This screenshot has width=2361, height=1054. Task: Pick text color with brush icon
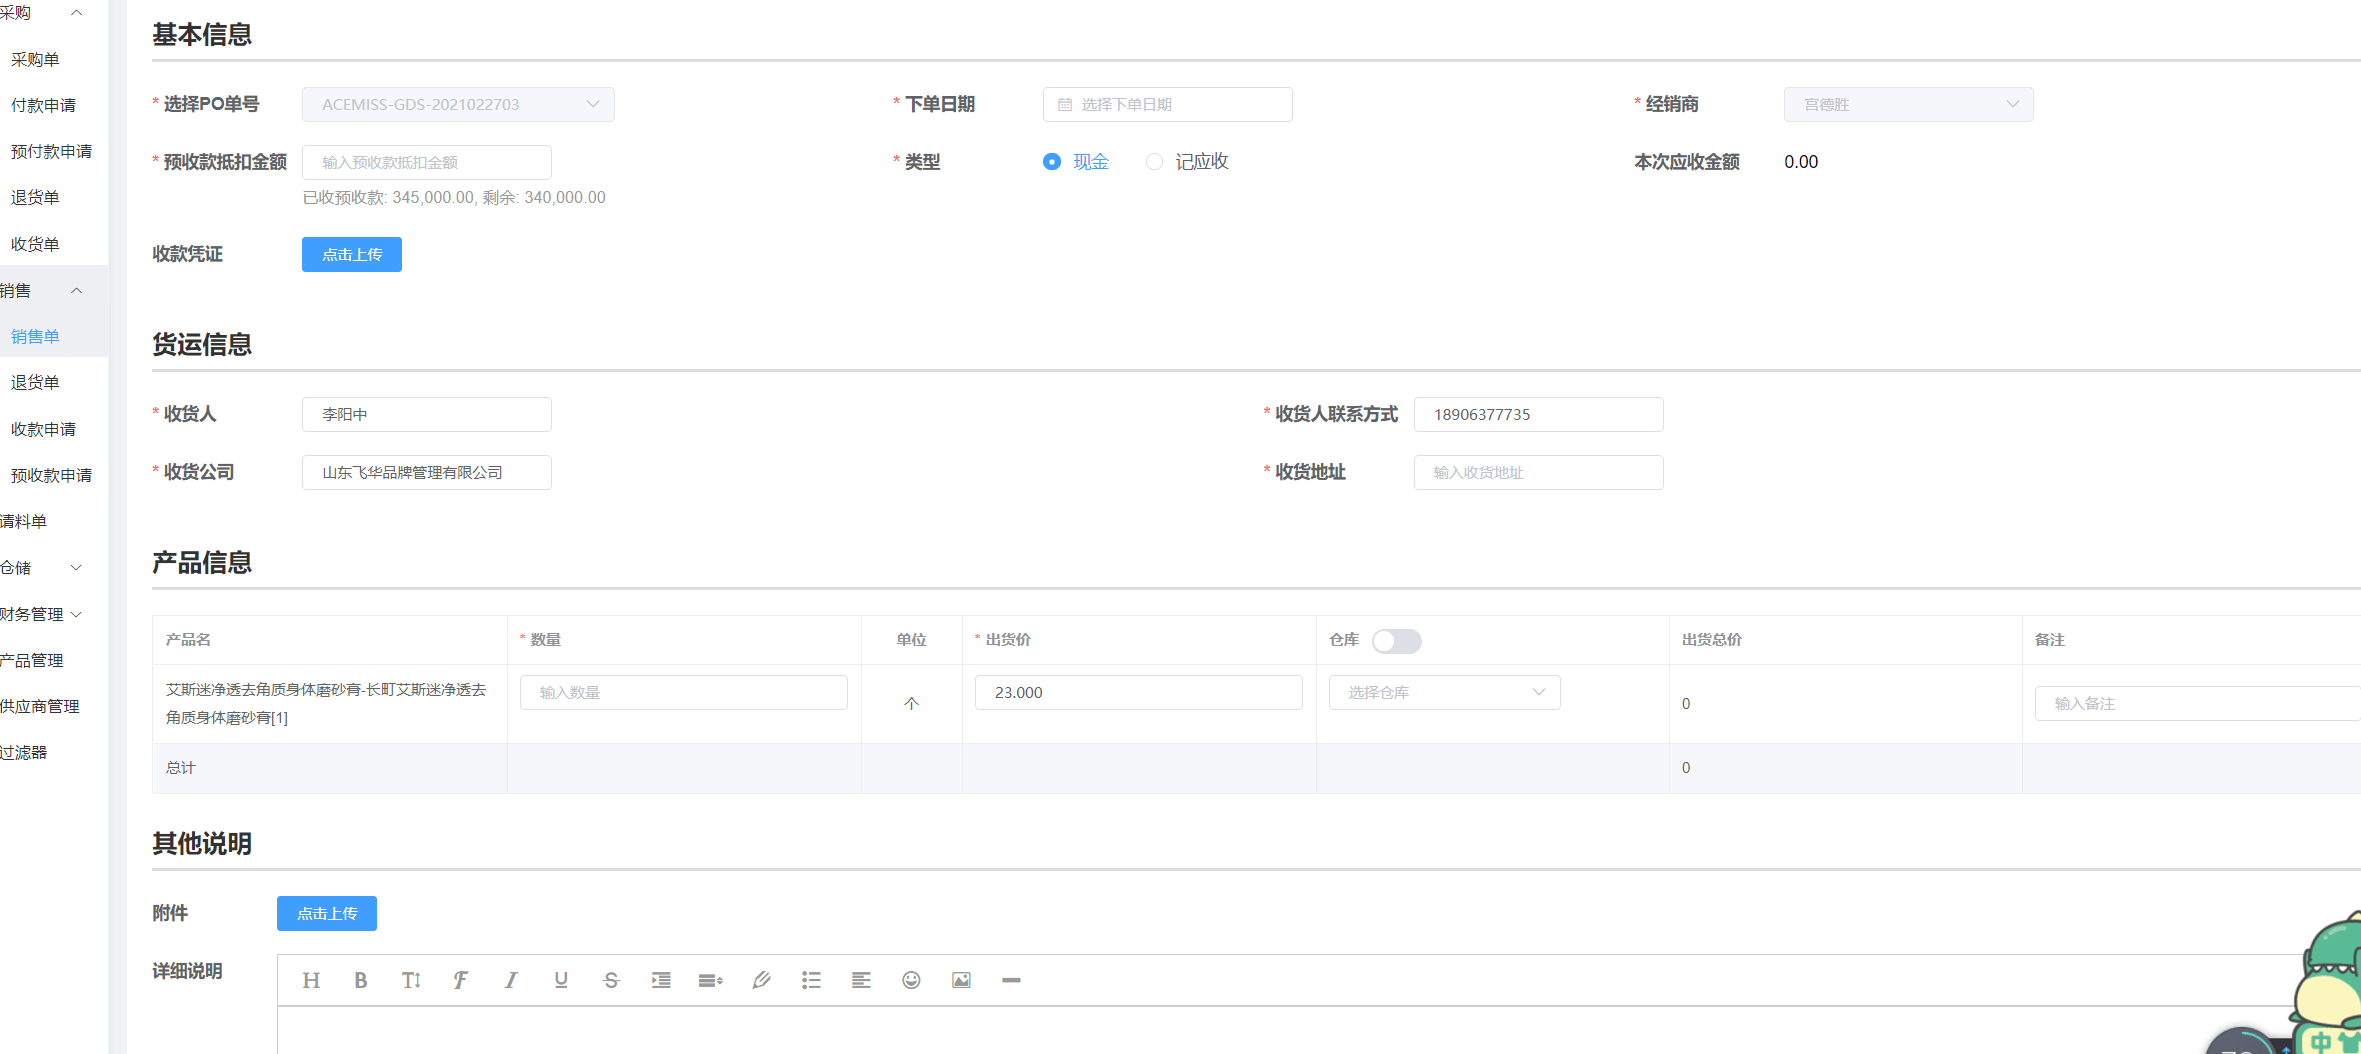tap(761, 980)
